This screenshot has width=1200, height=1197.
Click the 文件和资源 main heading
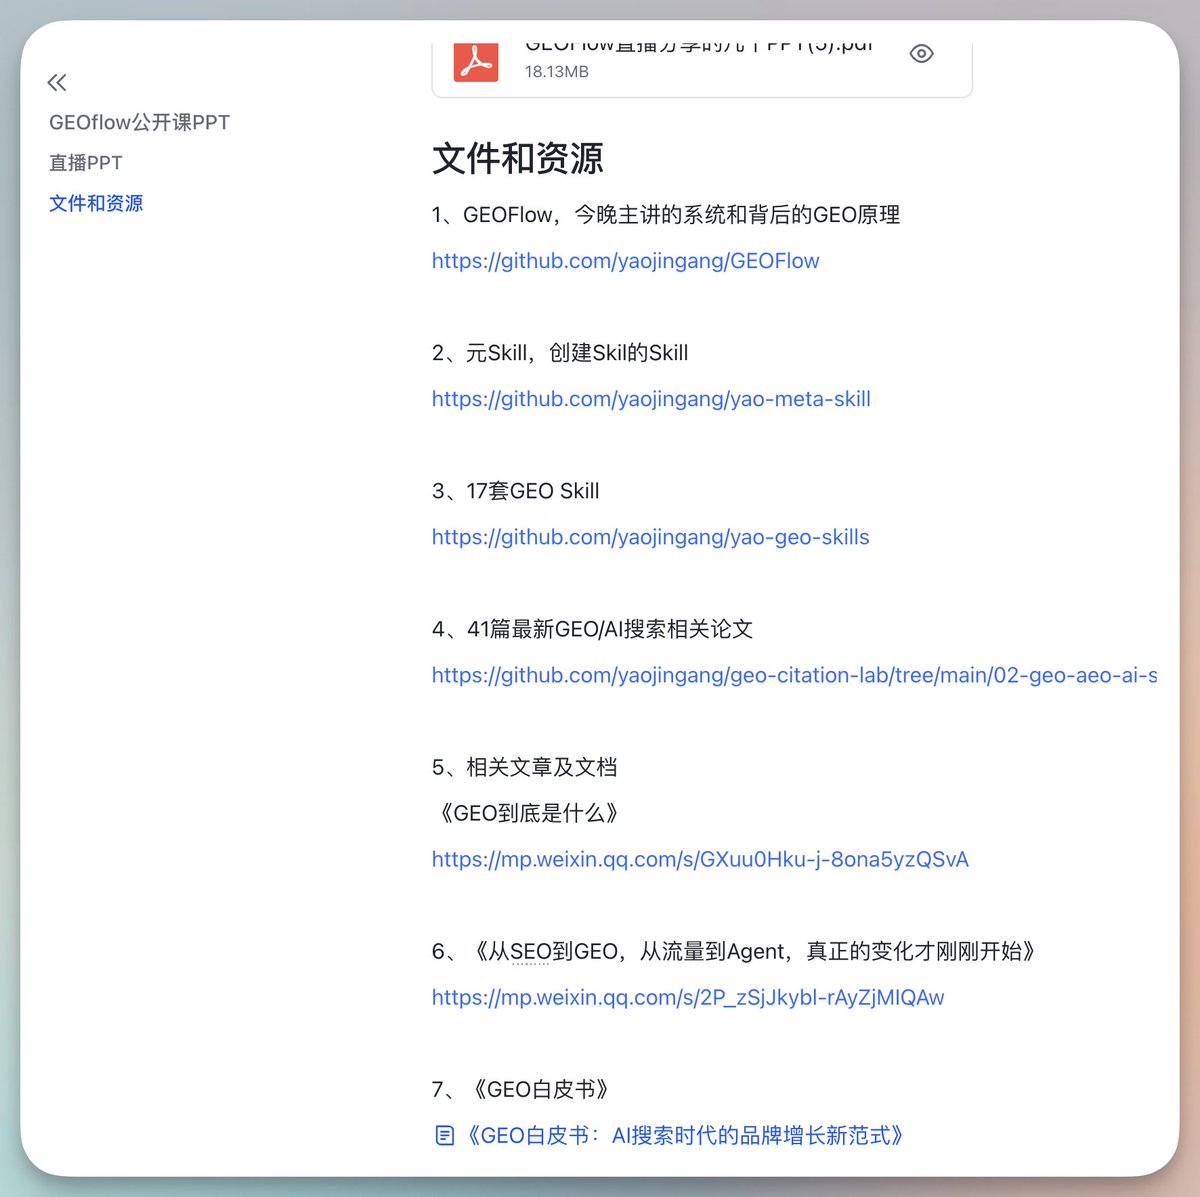517,159
